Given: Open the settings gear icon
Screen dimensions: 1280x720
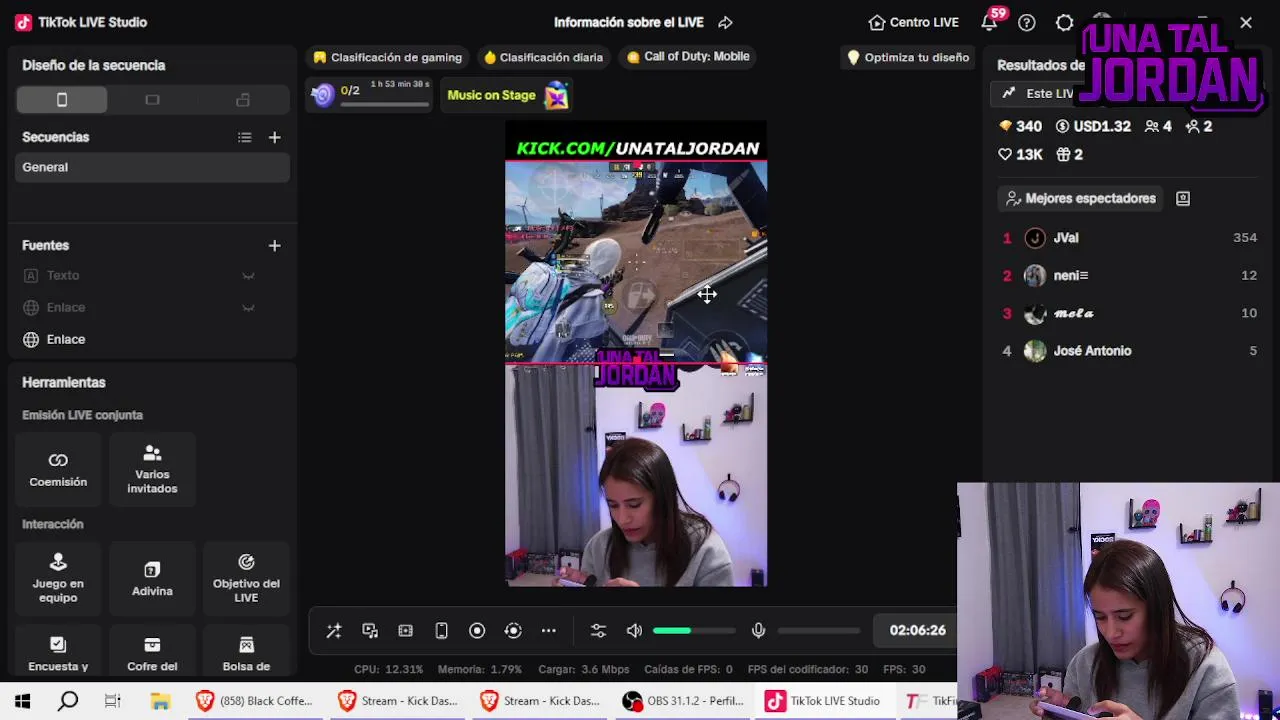Looking at the screenshot, I should tap(1064, 22).
